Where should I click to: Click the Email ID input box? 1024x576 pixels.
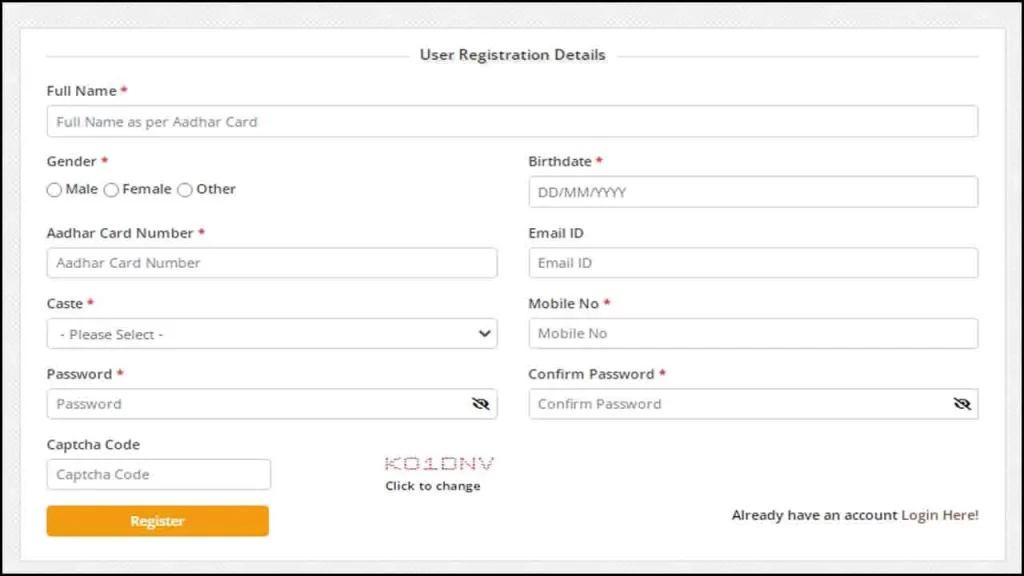click(x=752, y=262)
